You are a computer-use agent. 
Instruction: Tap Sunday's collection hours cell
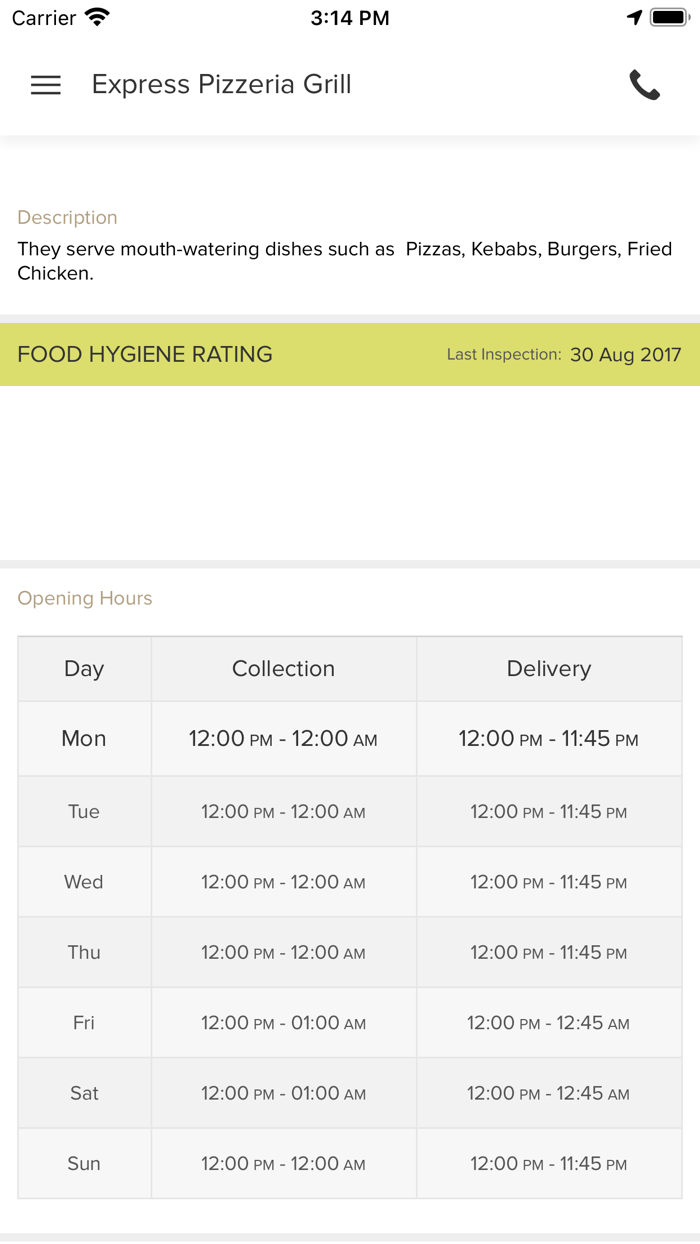click(283, 1164)
